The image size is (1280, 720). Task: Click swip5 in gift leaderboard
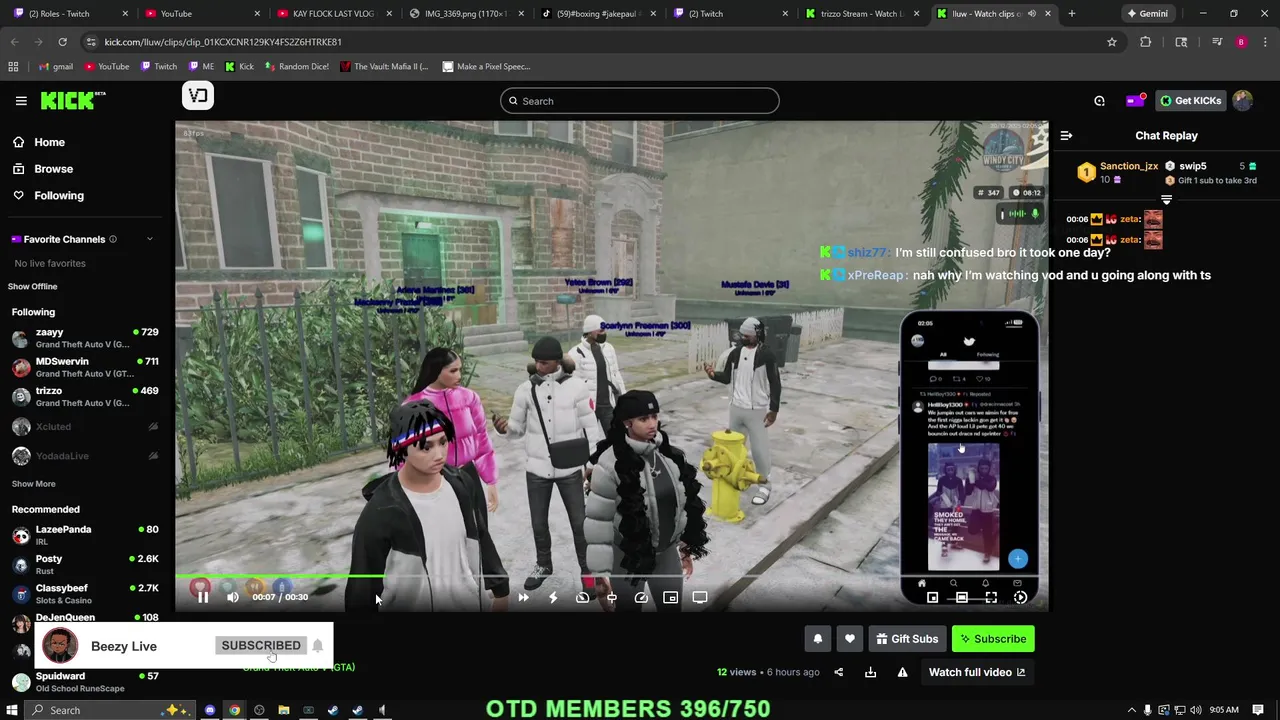click(1192, 166)
